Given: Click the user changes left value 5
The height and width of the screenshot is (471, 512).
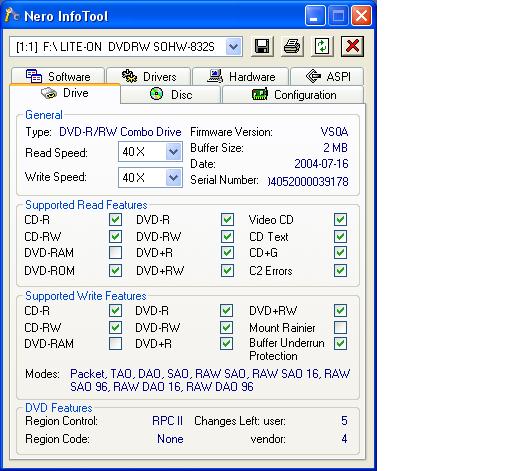Looking at the screenshot, I should click(344, 421).
